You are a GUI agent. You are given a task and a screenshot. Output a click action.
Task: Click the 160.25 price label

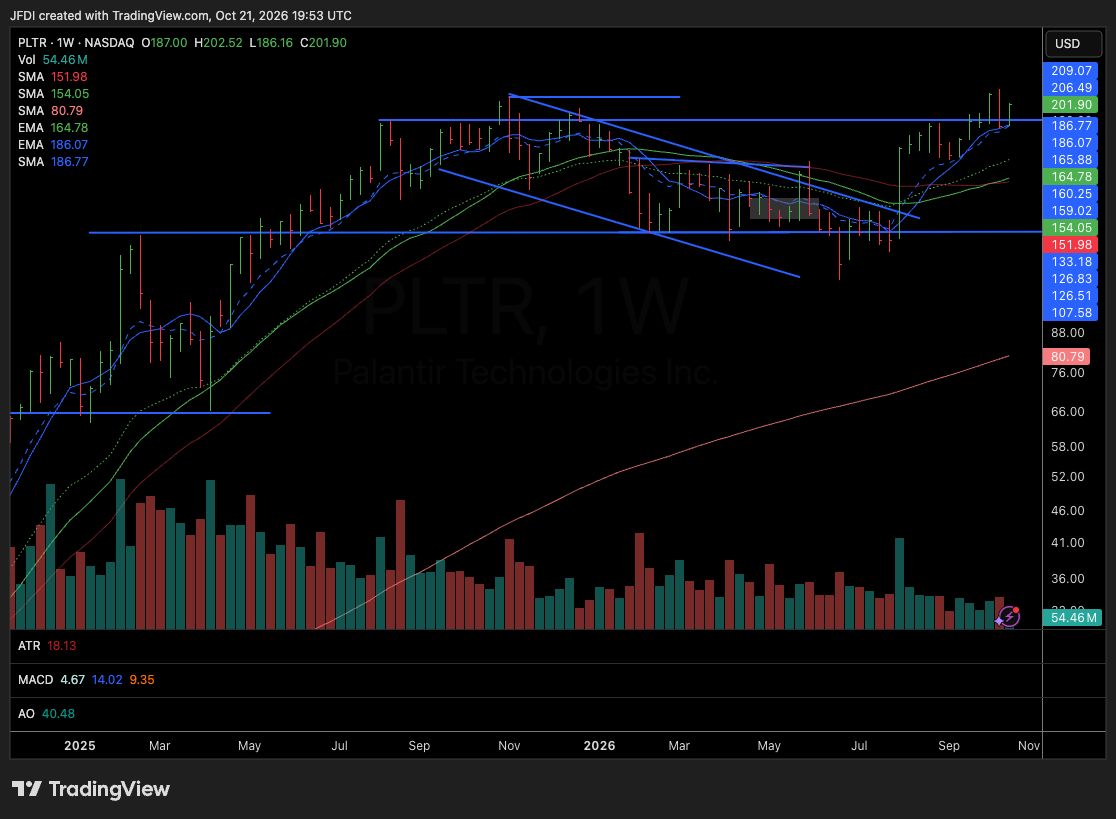point(1070,194)
